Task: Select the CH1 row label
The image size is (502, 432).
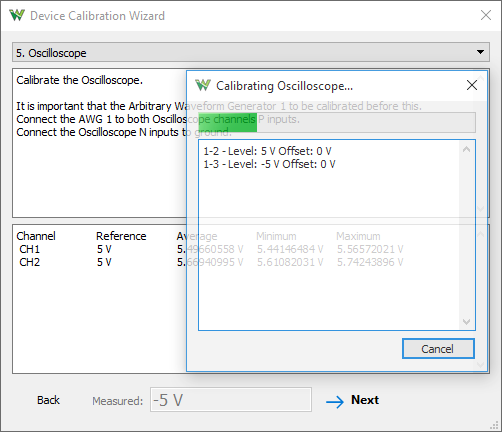Action: pyautogui.click(x=29, y=249)
